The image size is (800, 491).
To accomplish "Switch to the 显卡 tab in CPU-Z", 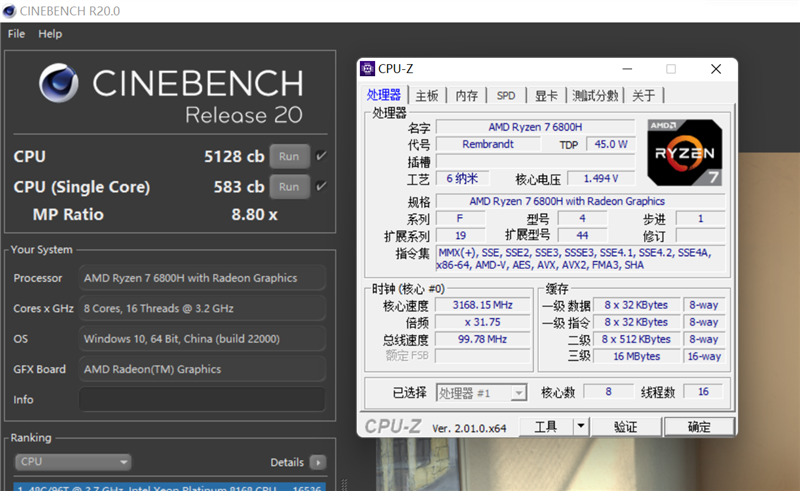I will [x=546, y=95].
